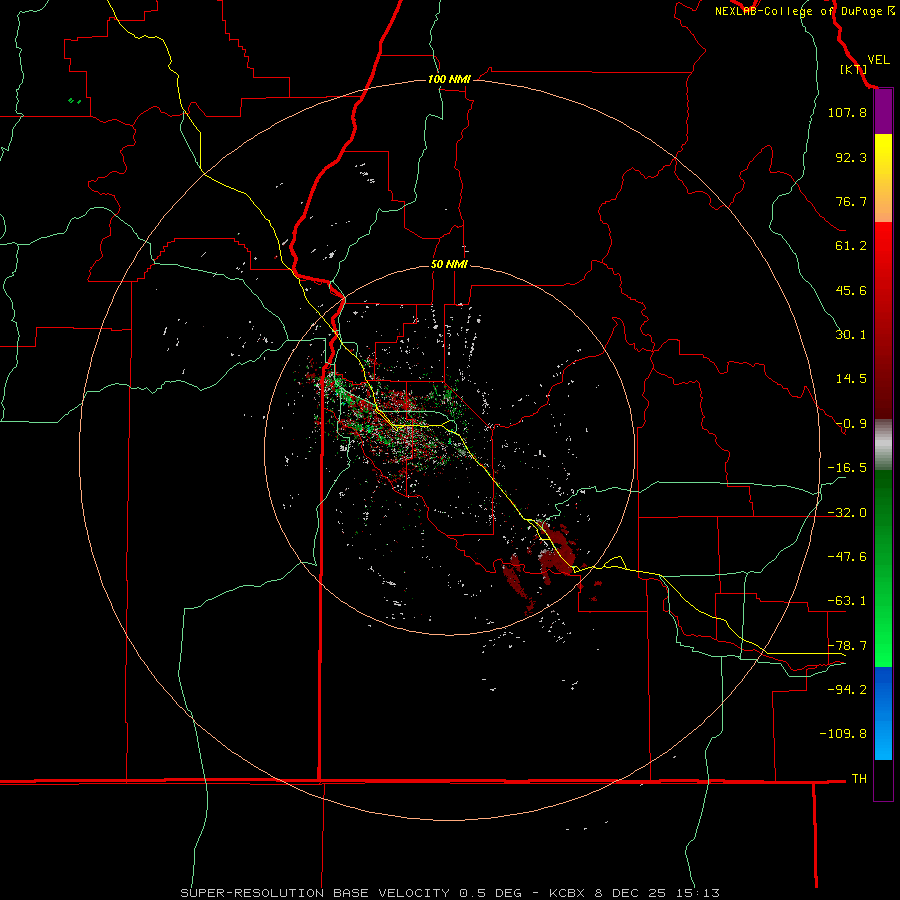Click the Super-Resolution Base Velocity caption at bottom

(x=450, y=893)
